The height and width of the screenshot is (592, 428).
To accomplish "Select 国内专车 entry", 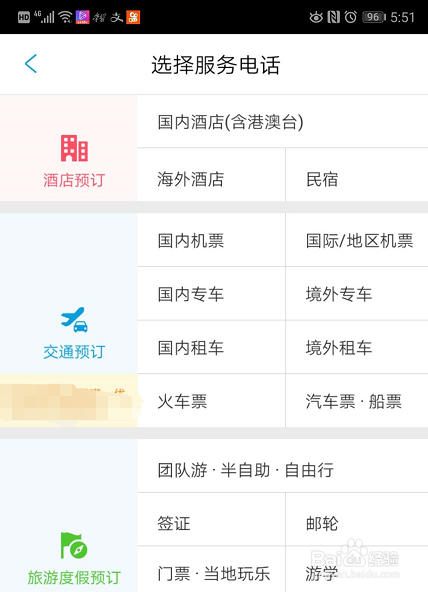I will [x=211, y=293].
